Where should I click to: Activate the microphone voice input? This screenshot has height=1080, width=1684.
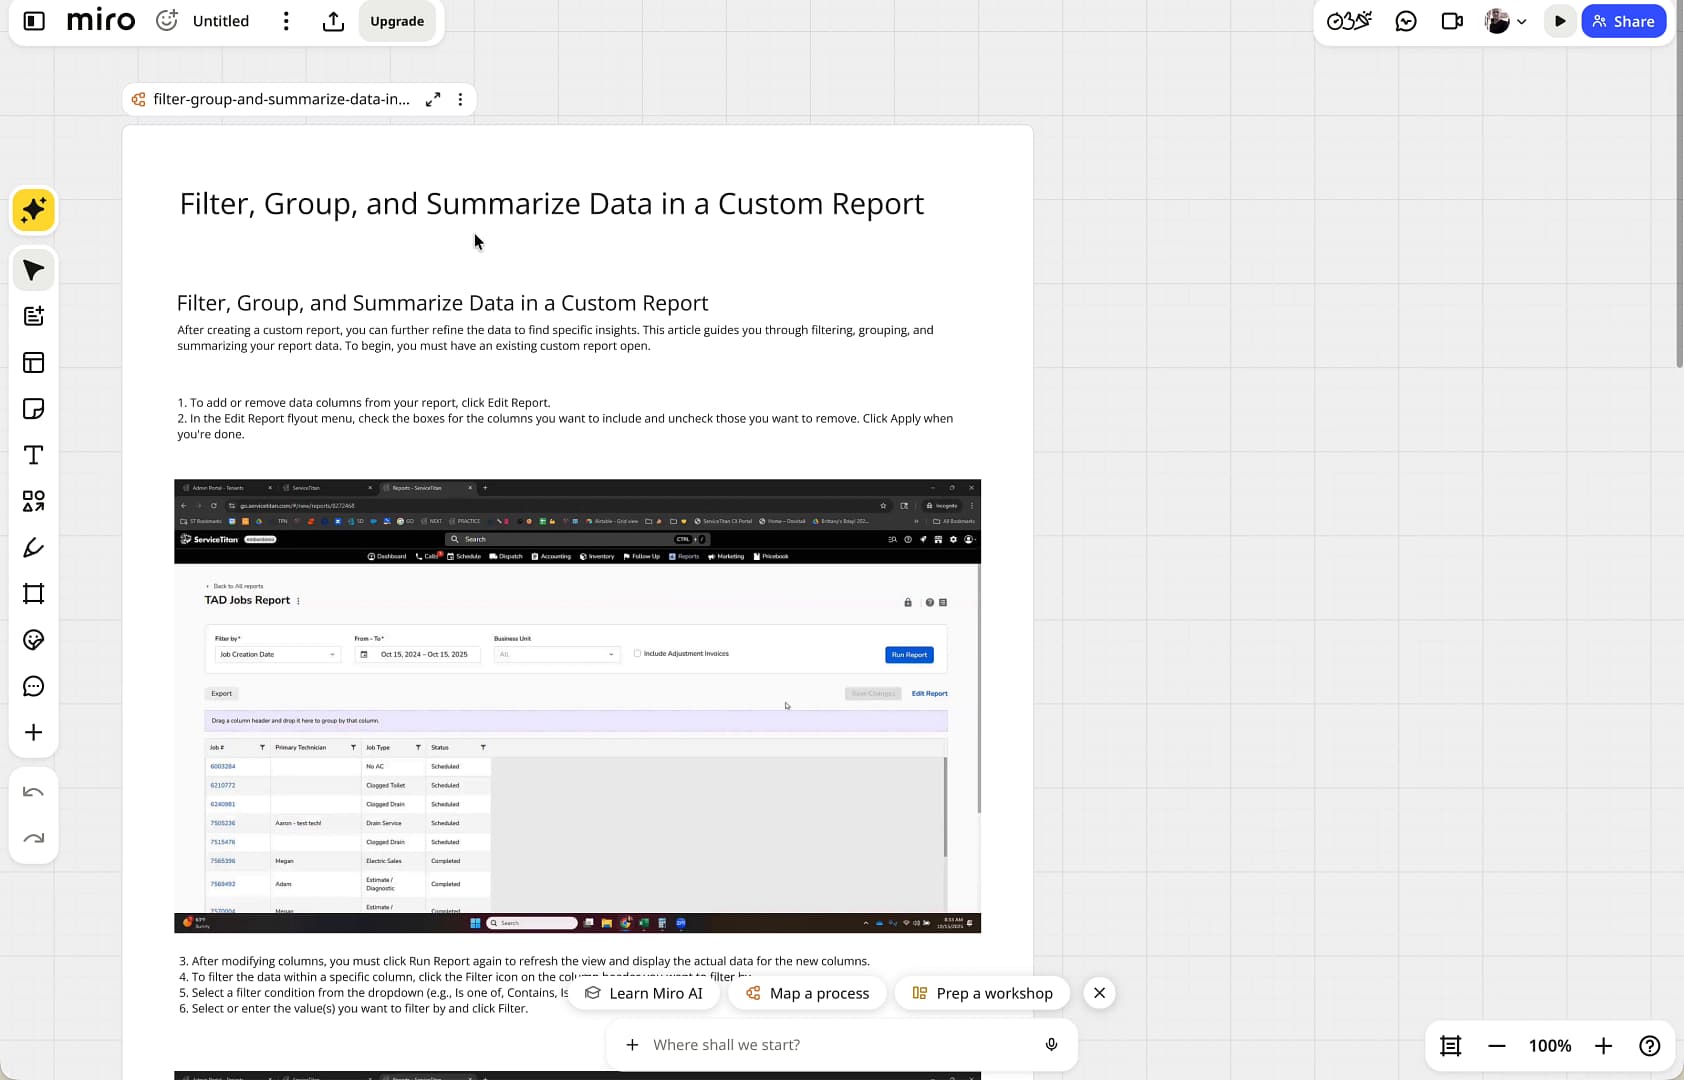click(x=1051, y=1045)
